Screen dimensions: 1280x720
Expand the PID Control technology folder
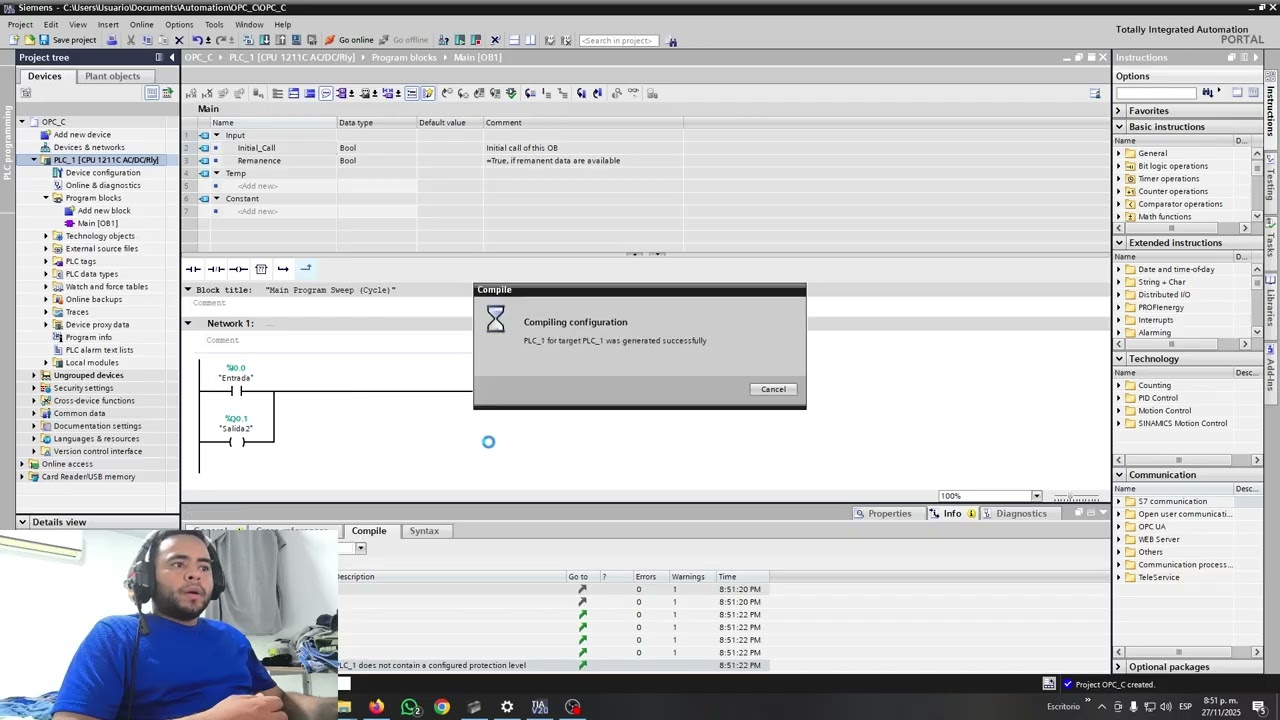[1119, 398]
